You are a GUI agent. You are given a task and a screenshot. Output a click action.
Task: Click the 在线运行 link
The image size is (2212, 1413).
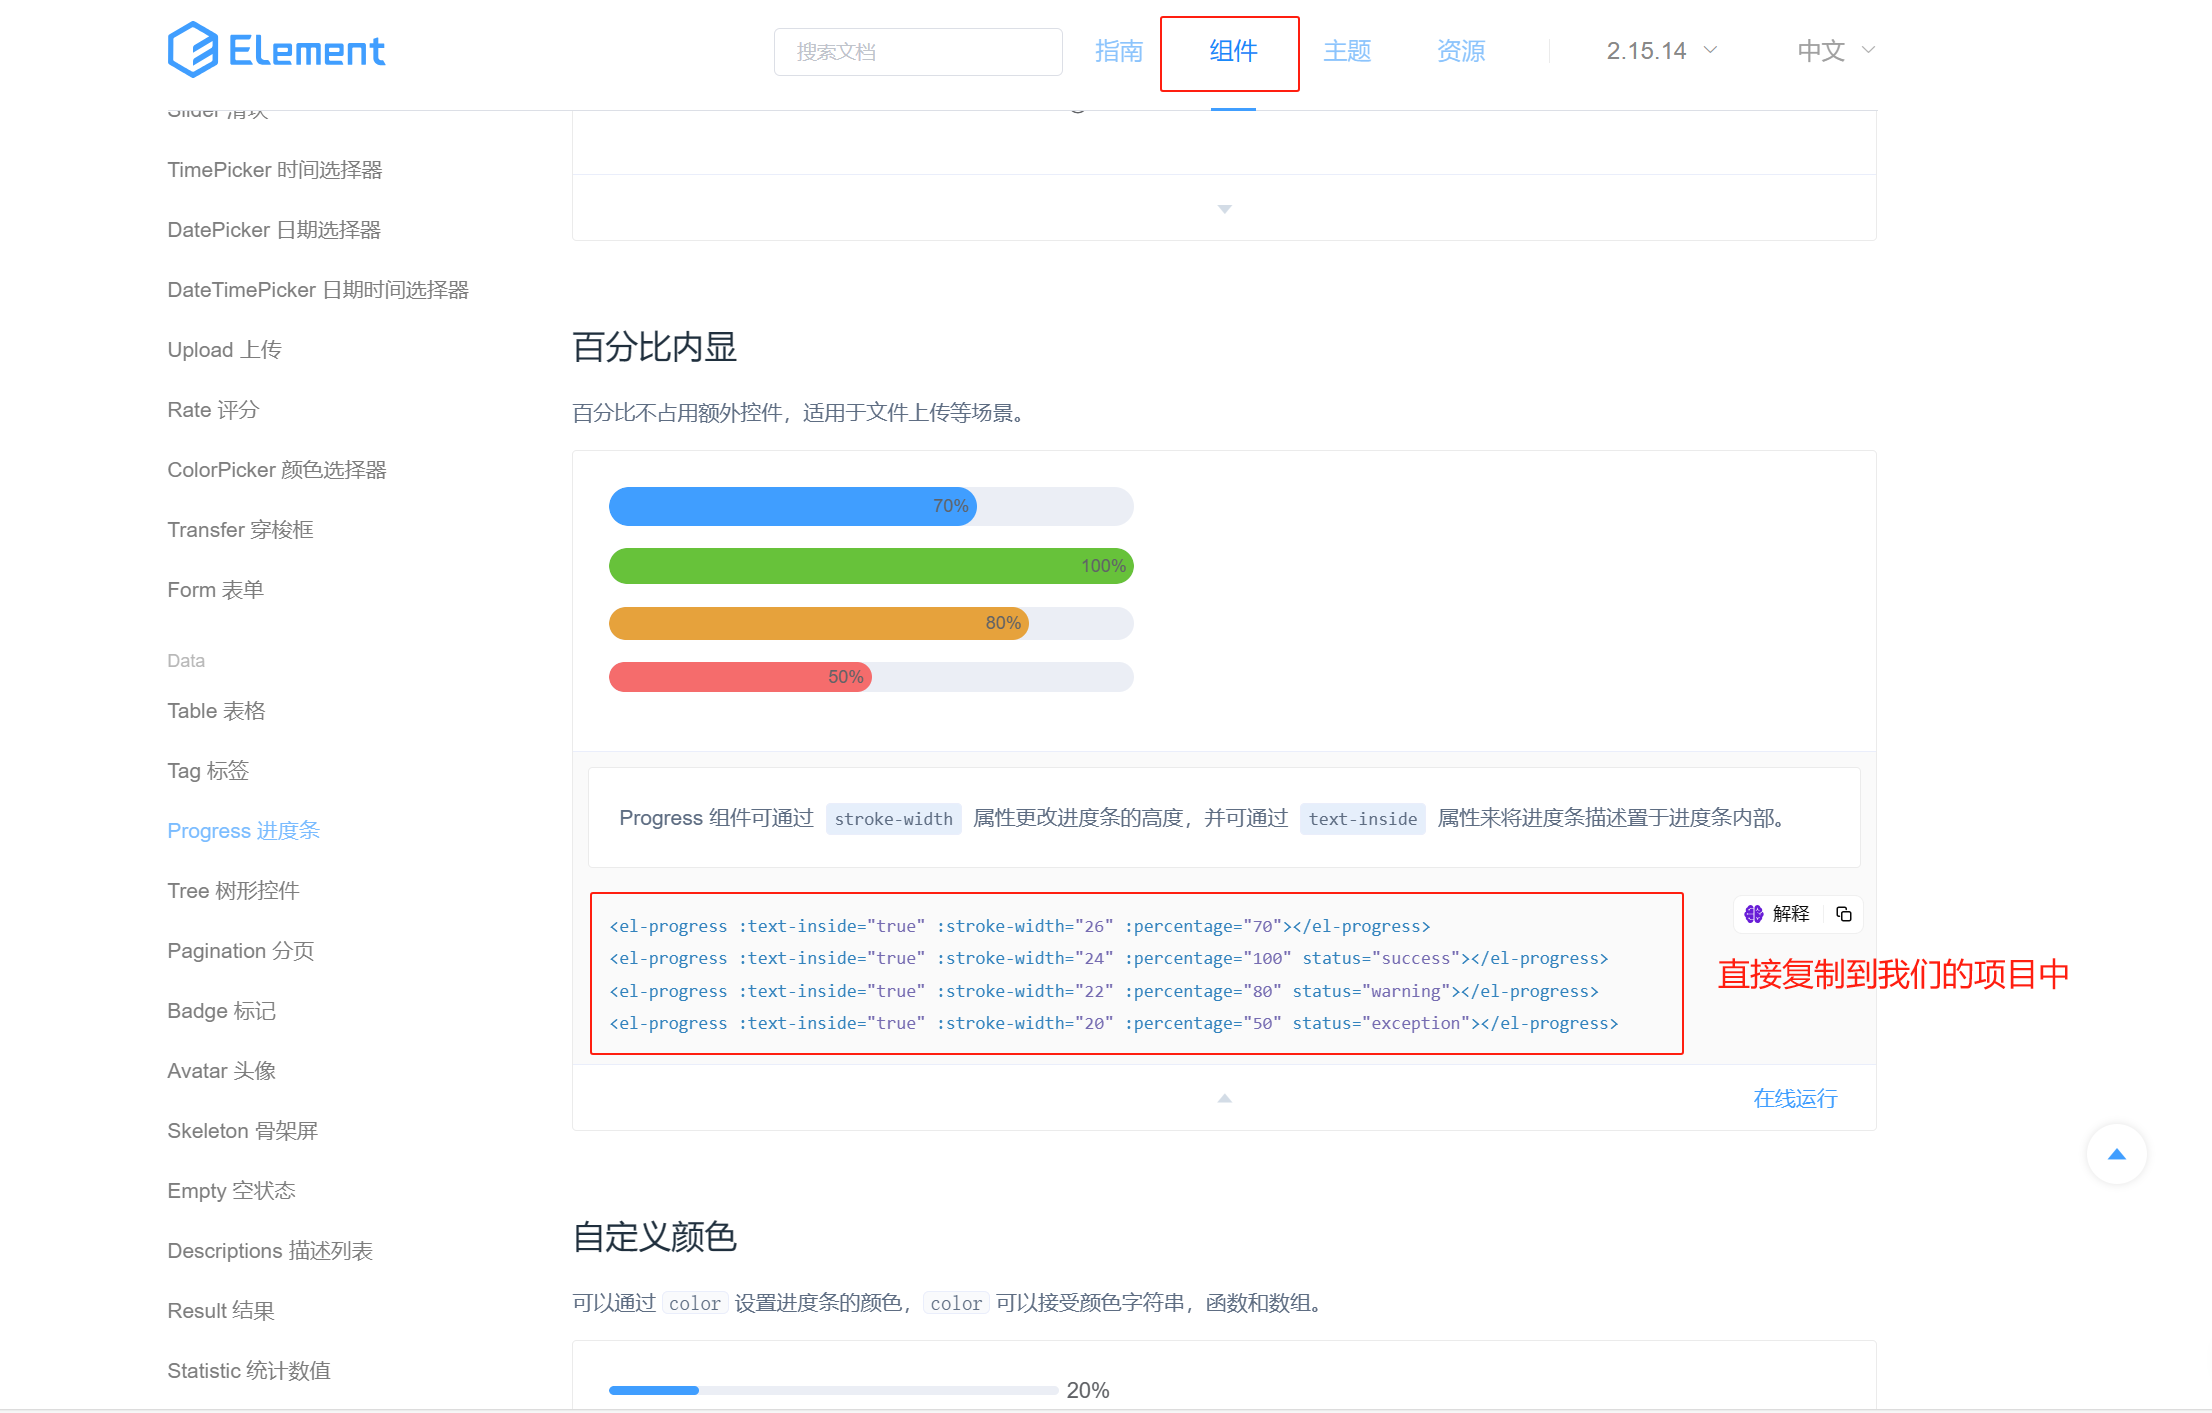tap(1794, 1098)
